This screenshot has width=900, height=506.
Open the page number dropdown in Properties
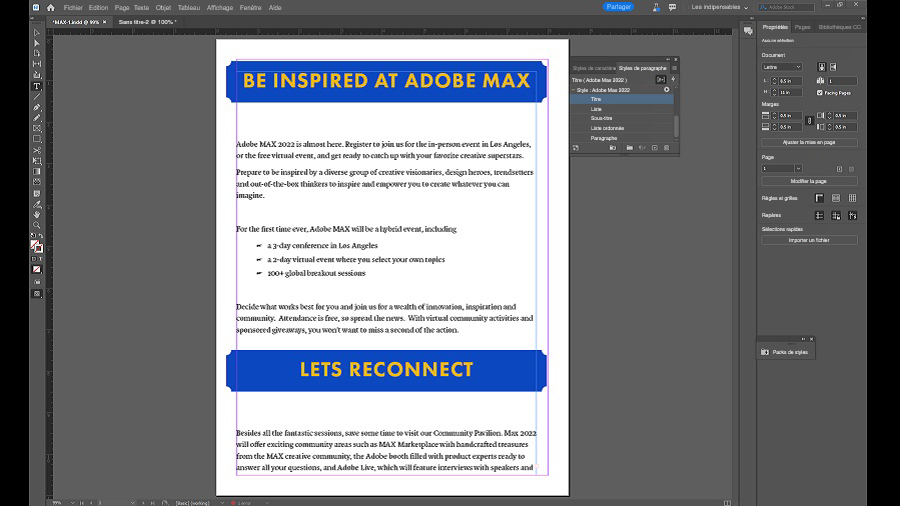798,169
